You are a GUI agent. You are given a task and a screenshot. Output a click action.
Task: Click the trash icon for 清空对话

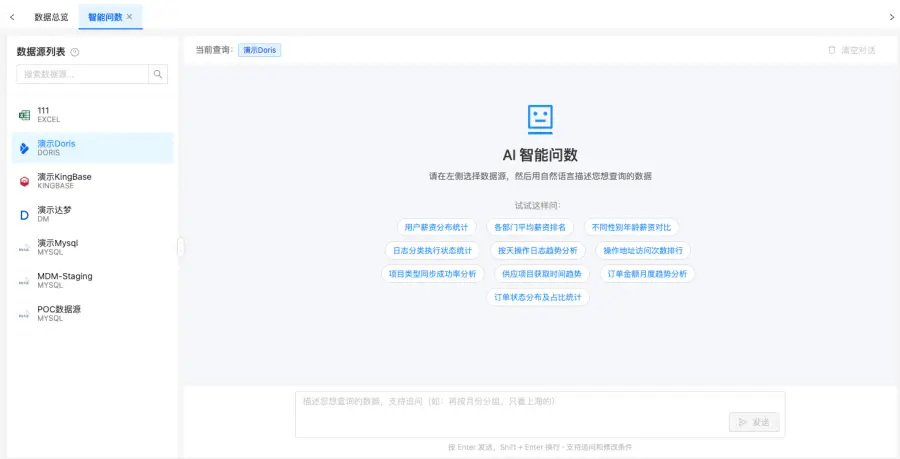pyautogui.click(x=832, y=50)
